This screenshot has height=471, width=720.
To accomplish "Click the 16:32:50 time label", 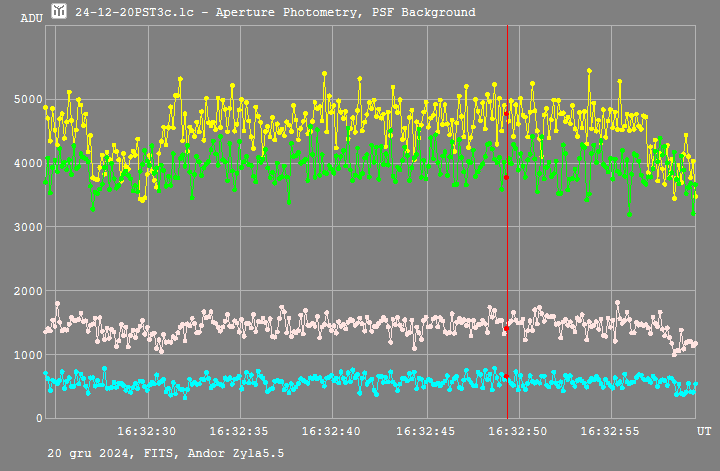I will pos(518,432).
